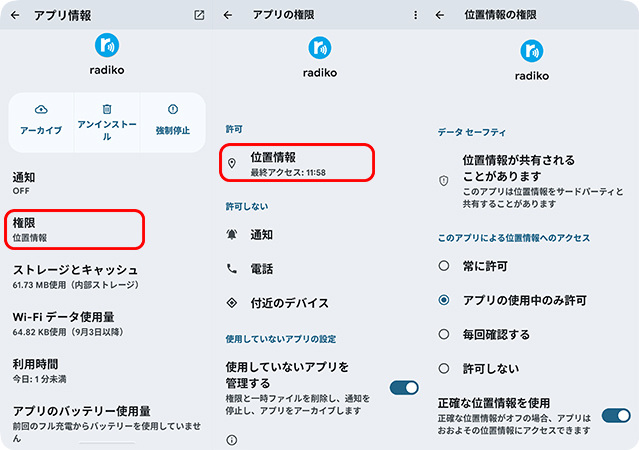Open the 権限 位置情報 row
Viewport: 639px width, 450px height.
point(75,229)
